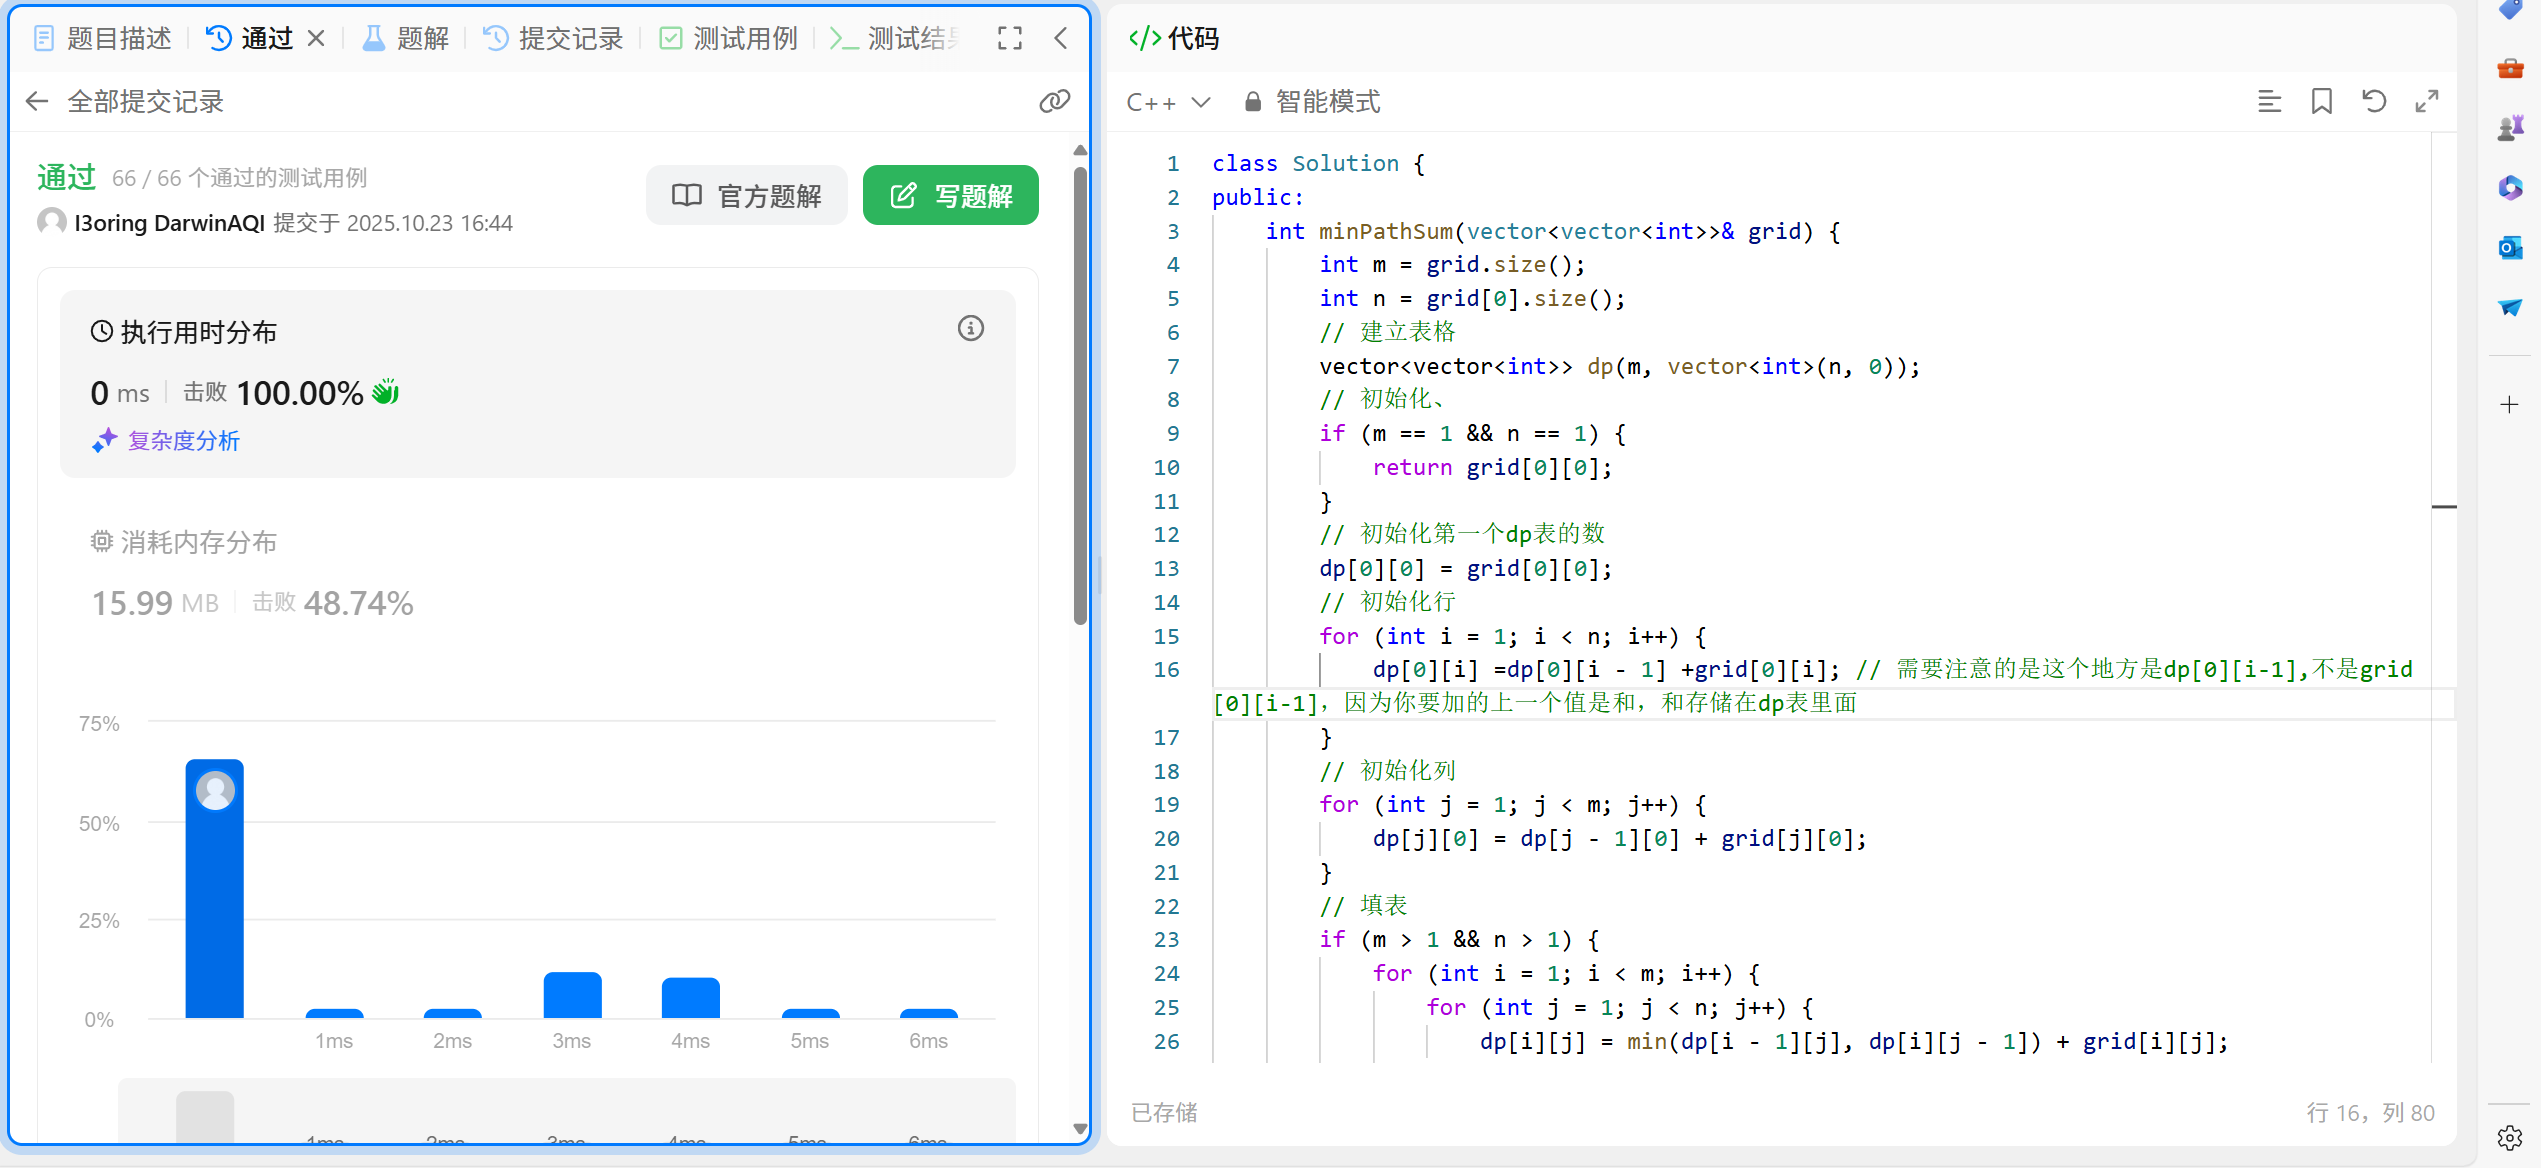Click the copy link icon
Image resolution: width=2541 pixels, height=1168 pixels.
point(1054,101)
